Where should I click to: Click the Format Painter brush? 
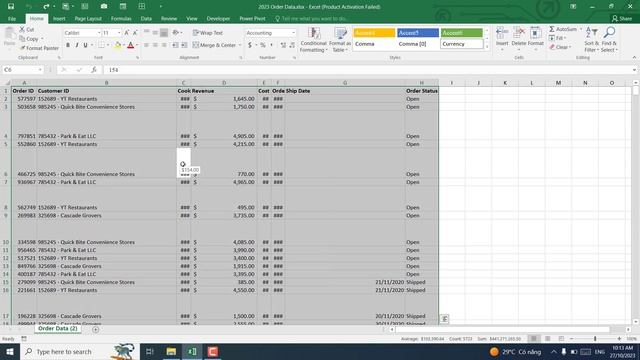(39, 48)
